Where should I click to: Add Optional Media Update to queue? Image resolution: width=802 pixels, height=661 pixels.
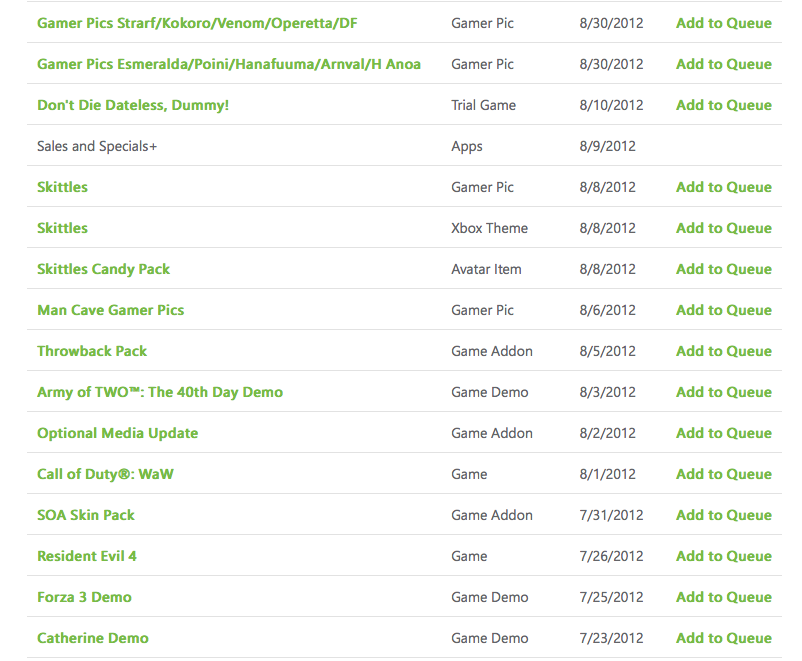pos(724,433)
